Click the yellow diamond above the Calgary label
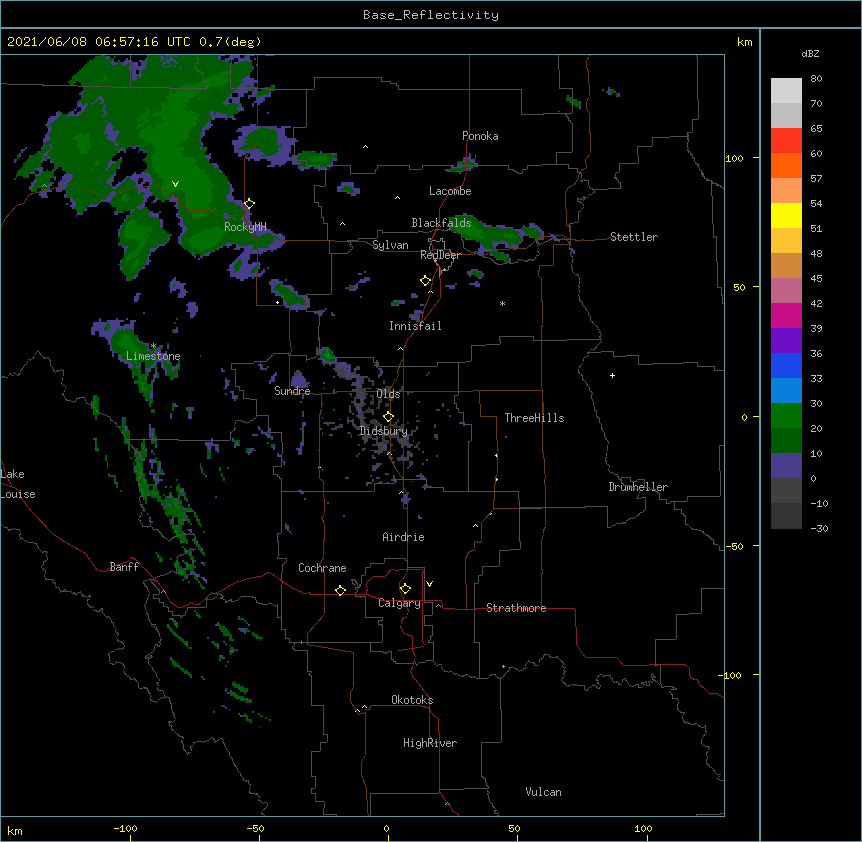Image resolution: width=862 pixels, height=842 pixels. point(405,589)
